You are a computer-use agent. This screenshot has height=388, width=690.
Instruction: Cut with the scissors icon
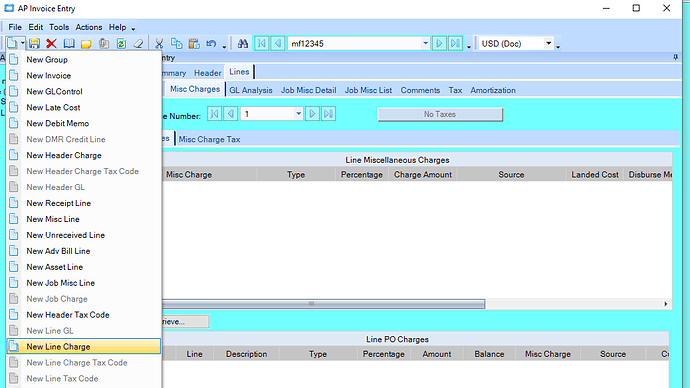click(159, 44)
